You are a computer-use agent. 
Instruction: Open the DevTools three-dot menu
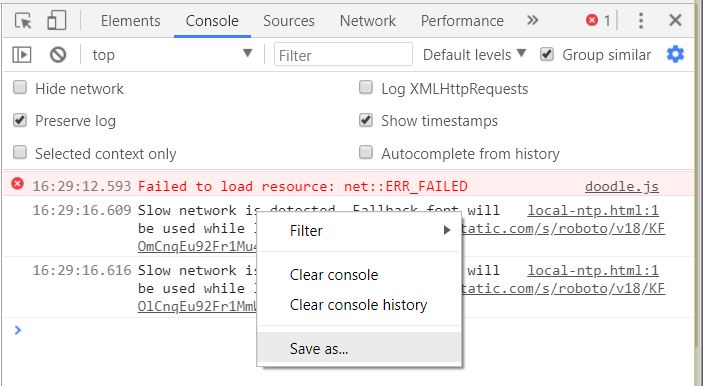[x=641, y=21]
